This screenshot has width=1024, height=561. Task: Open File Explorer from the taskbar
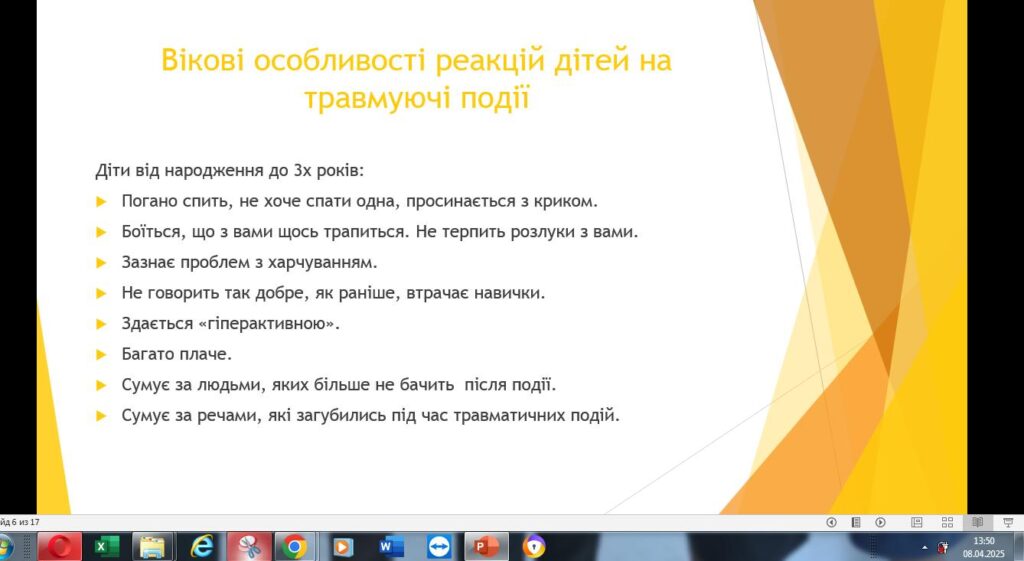click(x=153, y=547)
